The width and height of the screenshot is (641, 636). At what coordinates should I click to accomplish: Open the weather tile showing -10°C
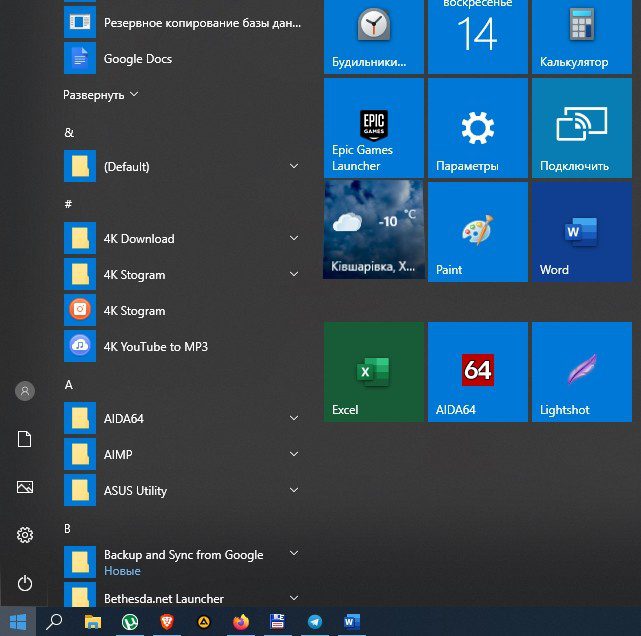374,230
